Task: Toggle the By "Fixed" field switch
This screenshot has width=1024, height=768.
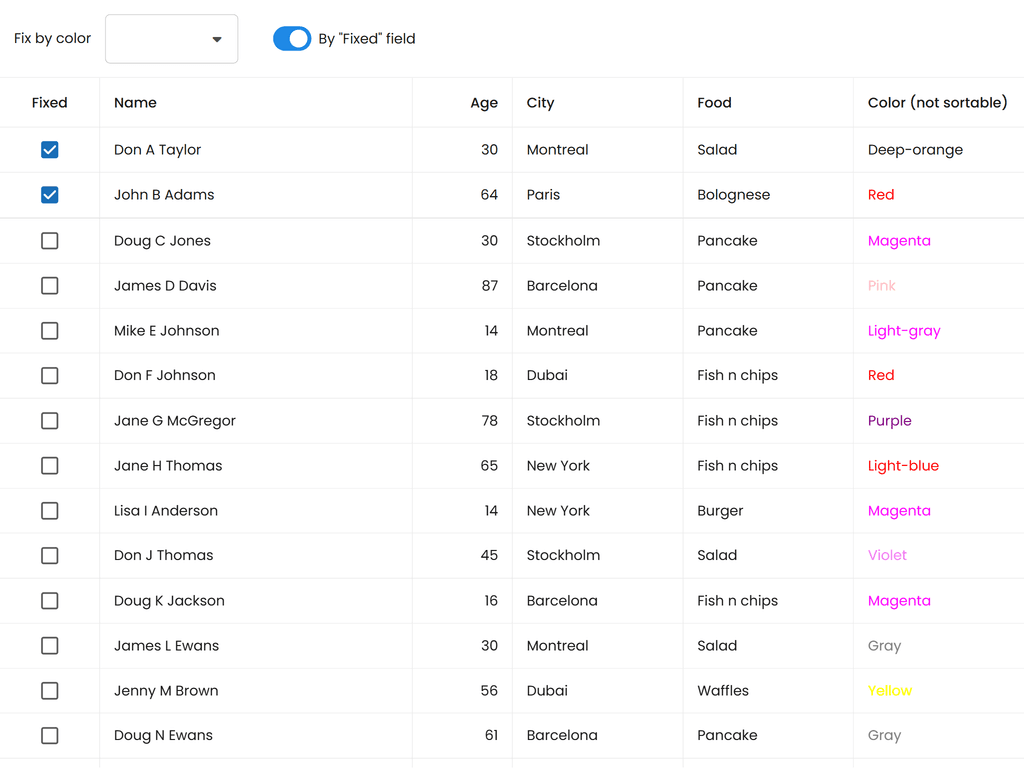Action: tap(292, 39)
